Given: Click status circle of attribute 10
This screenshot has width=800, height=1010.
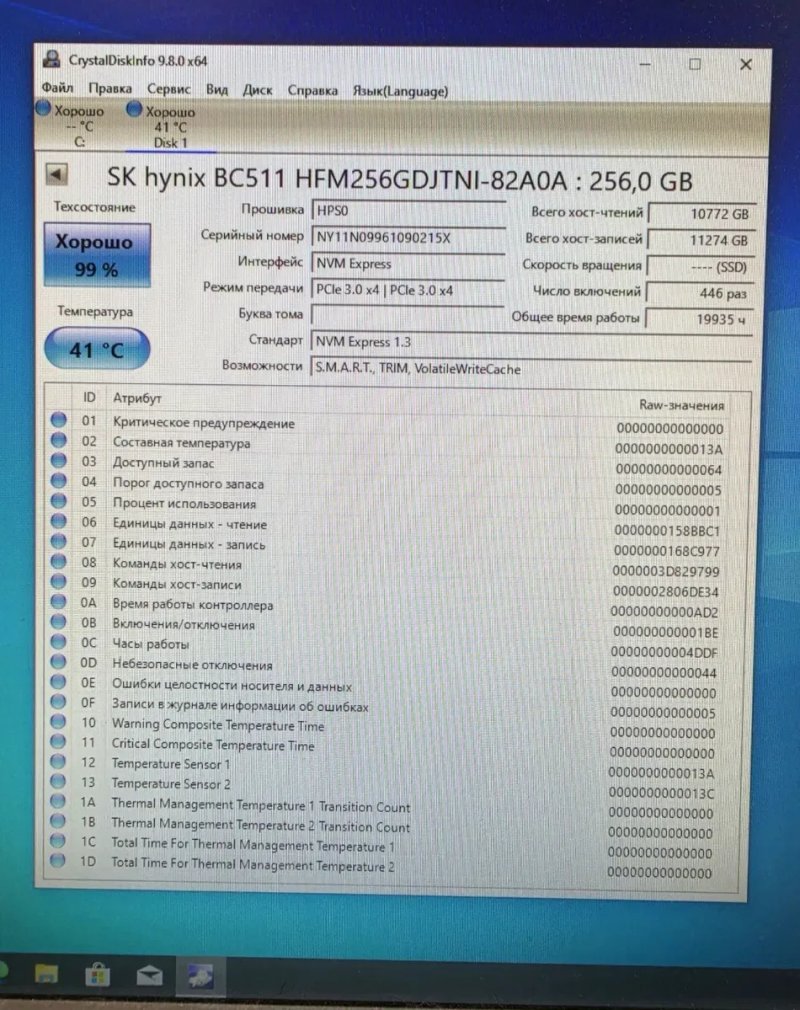Looking at the screenshot, I should [x=59, y=721].
